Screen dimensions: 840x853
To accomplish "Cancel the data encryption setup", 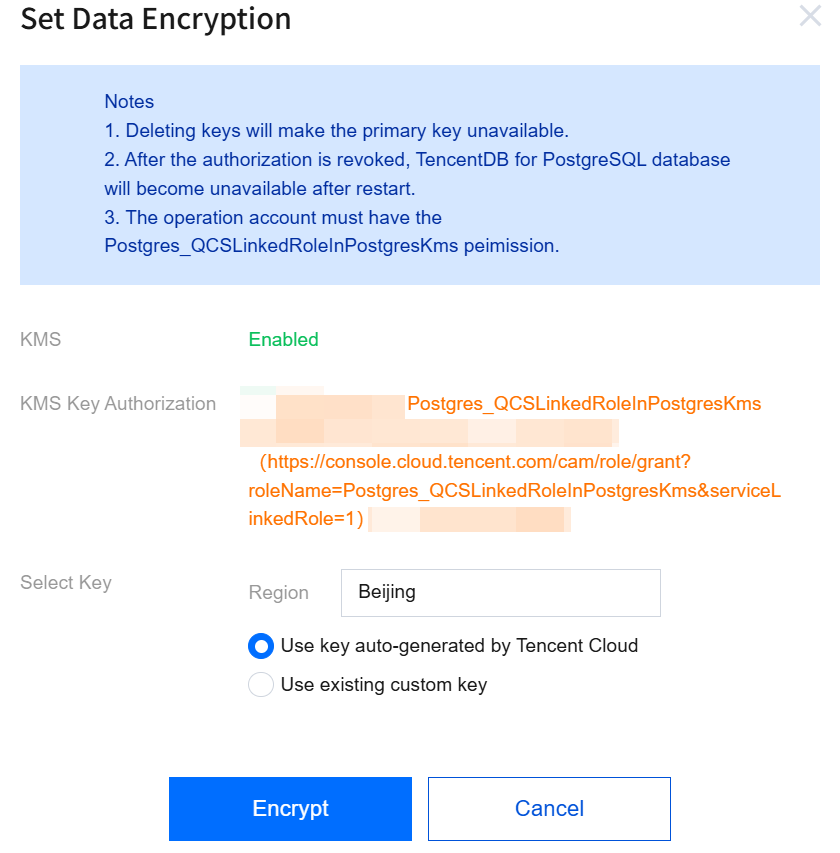I will pyautogui.click(x=549, y=808).
